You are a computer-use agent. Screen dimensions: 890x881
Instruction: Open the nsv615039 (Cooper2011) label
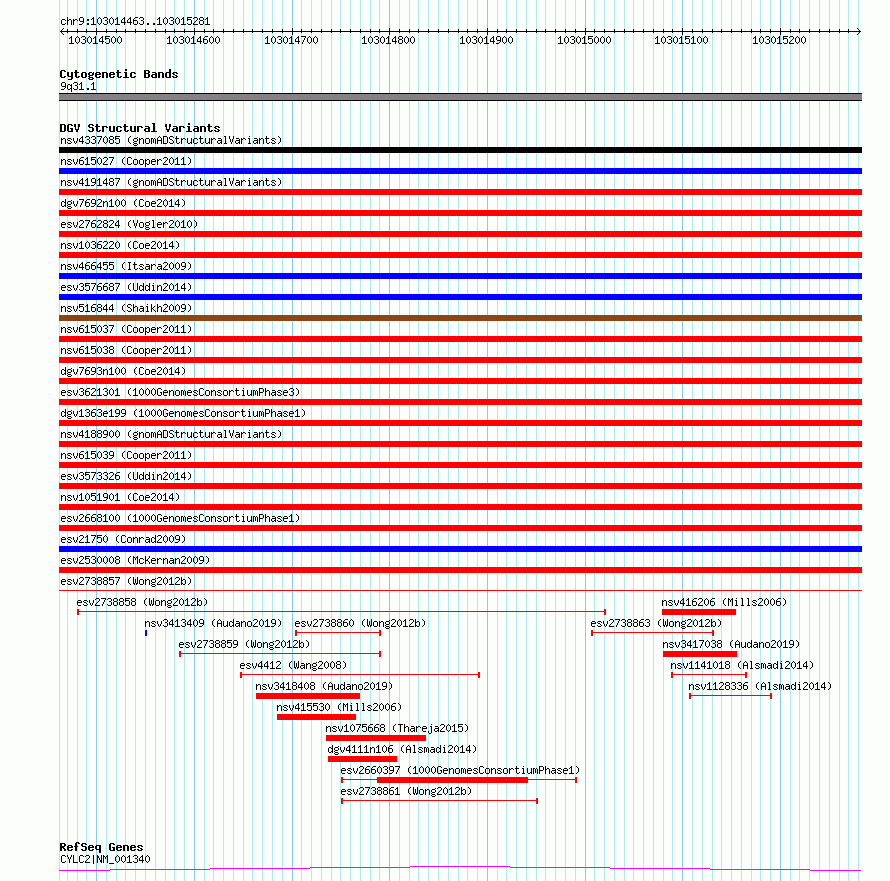point(126,455)
